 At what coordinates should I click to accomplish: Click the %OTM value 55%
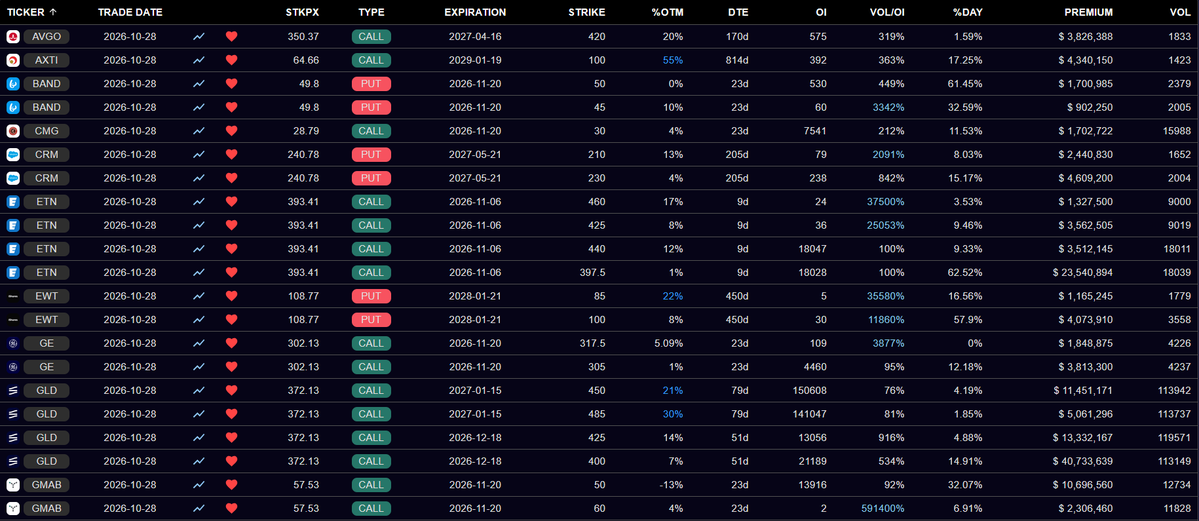(x=673, y=60)
